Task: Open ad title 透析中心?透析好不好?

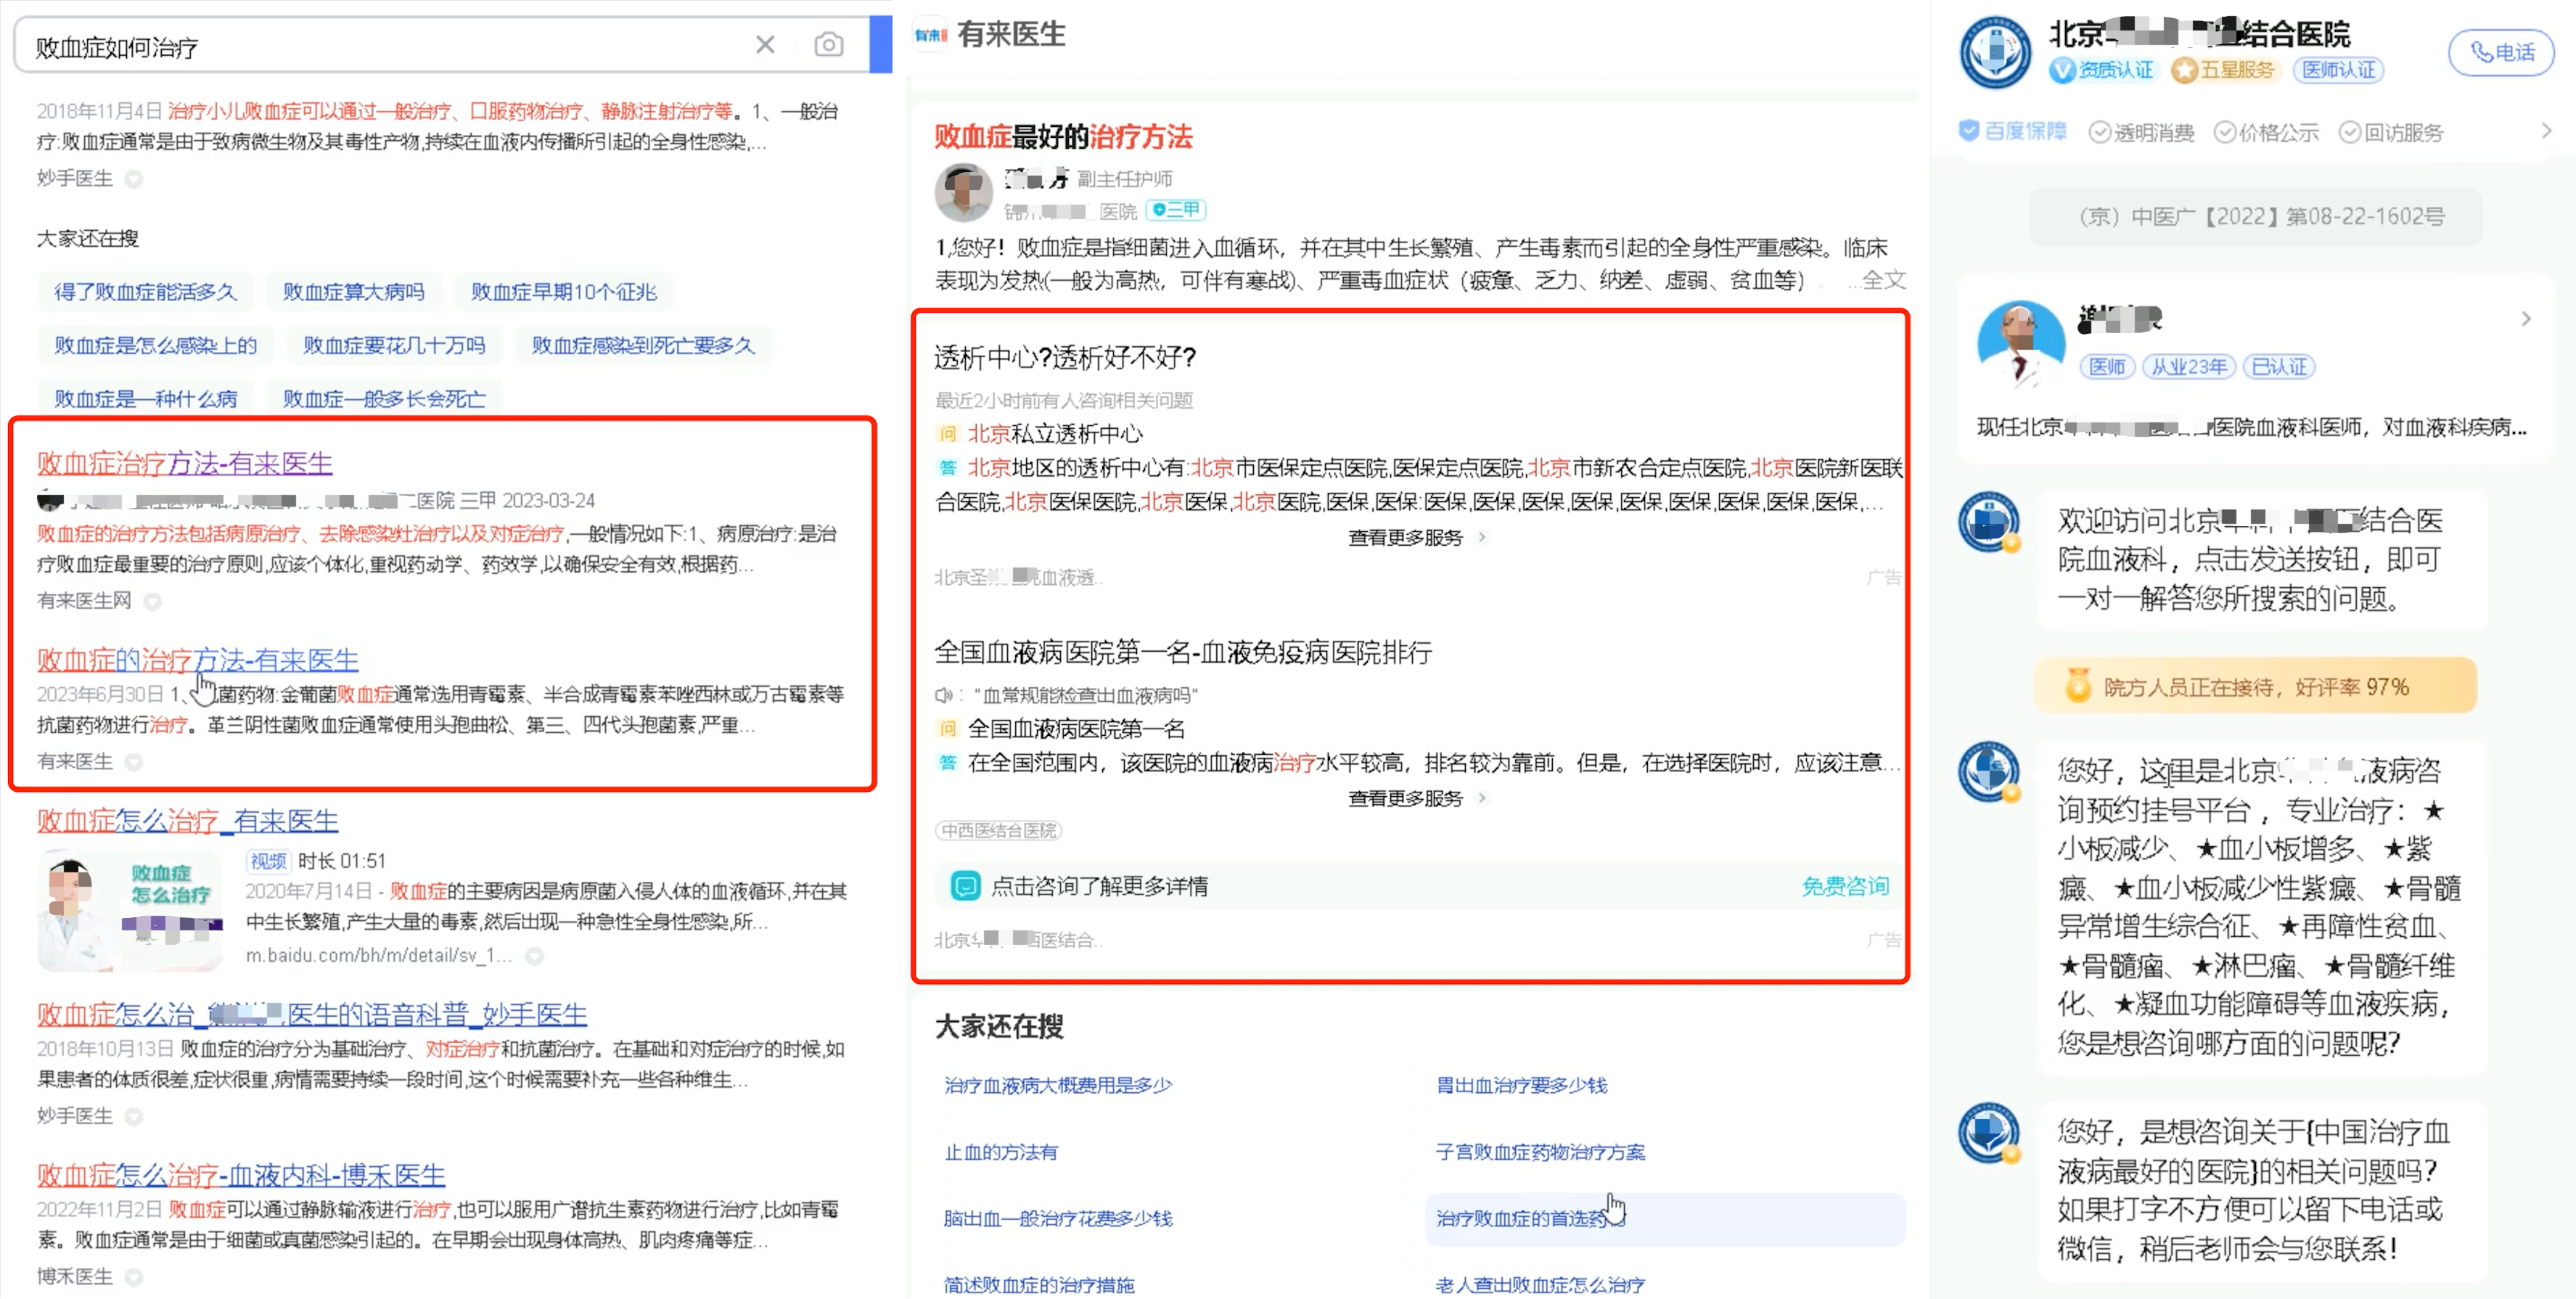Action: click(1065, 358)
